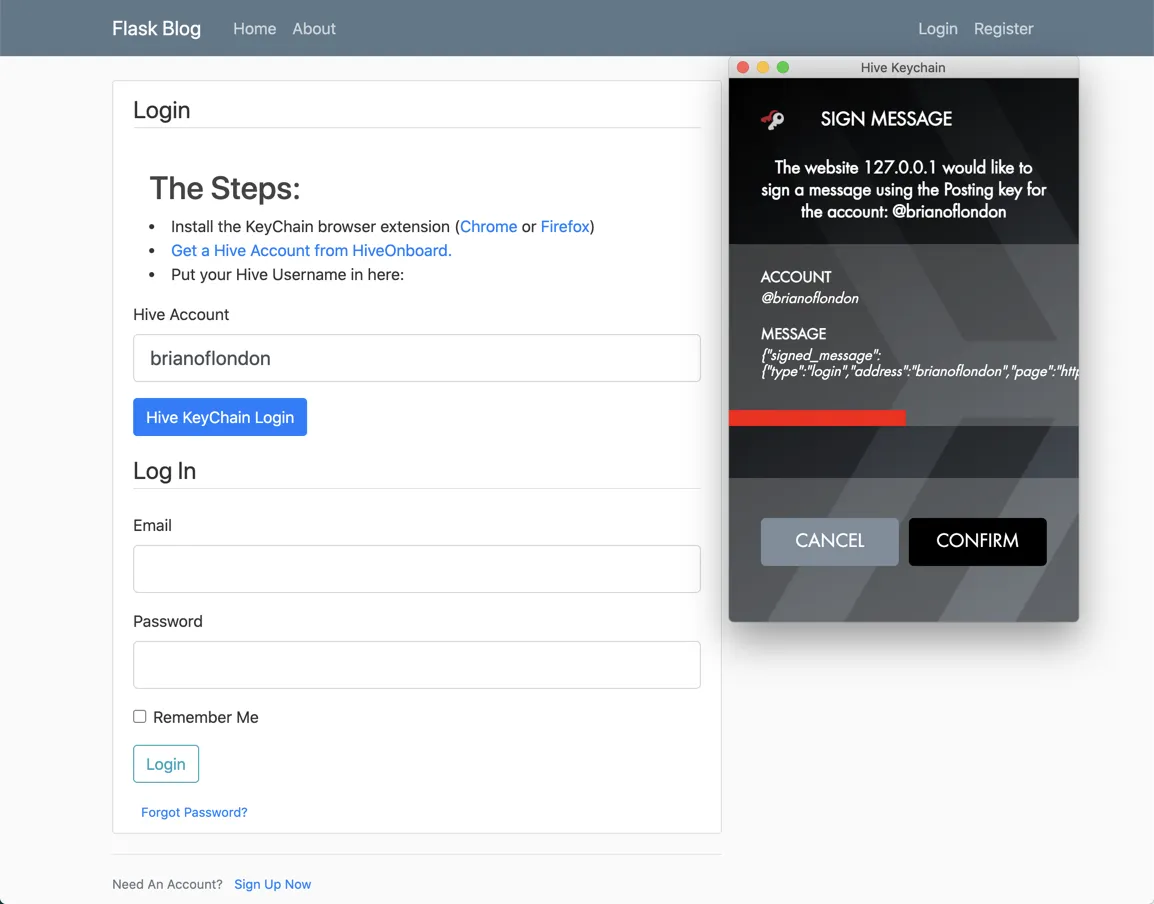This screenshot has width=1154, height=904.
Task: Click the Hive Keychain key logo icon
Action: click(x=773, y=119)
